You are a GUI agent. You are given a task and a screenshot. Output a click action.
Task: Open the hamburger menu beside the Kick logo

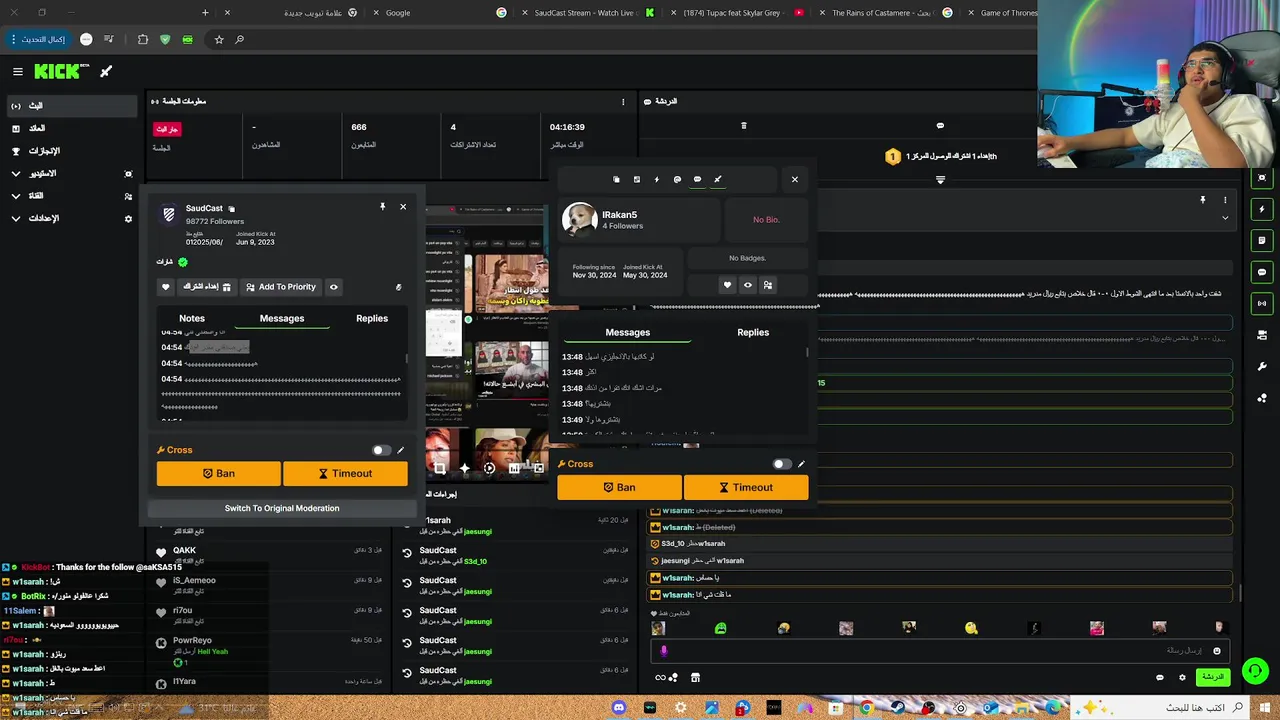tap(17, 71)
